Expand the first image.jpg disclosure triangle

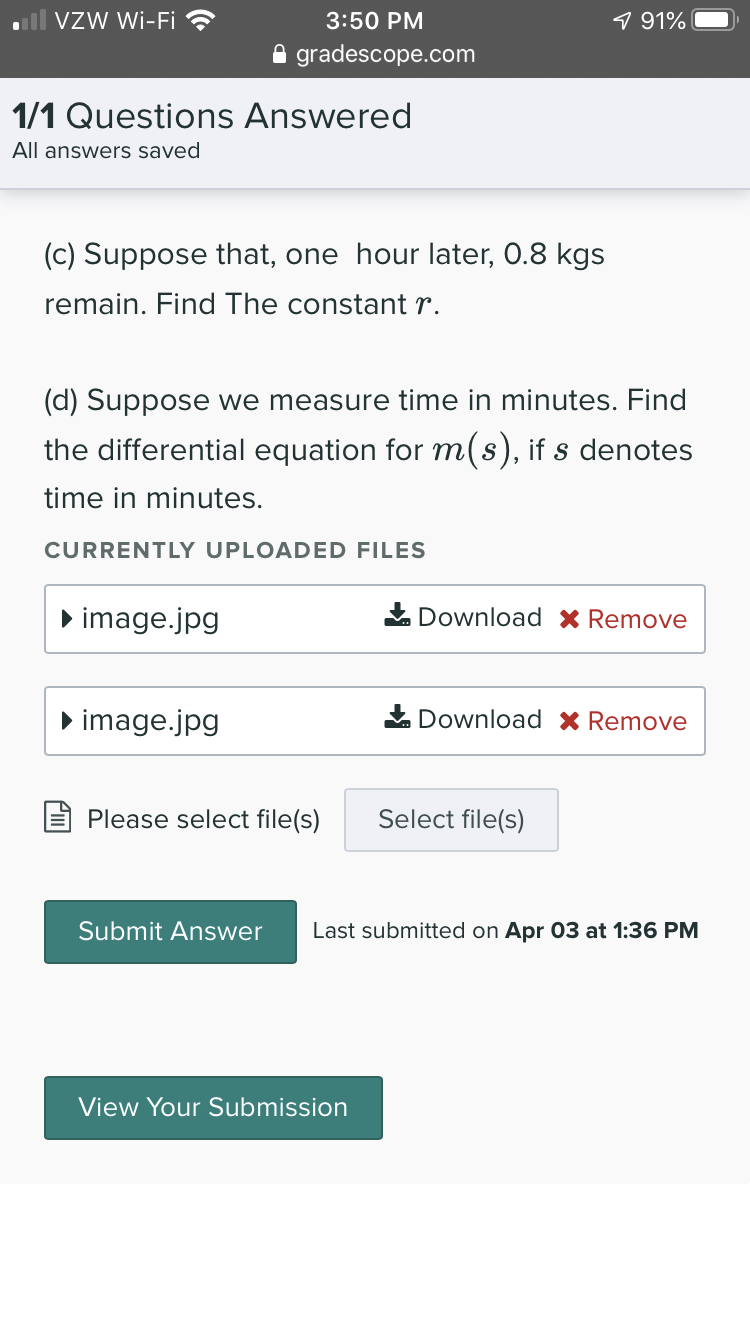(66, 619)
